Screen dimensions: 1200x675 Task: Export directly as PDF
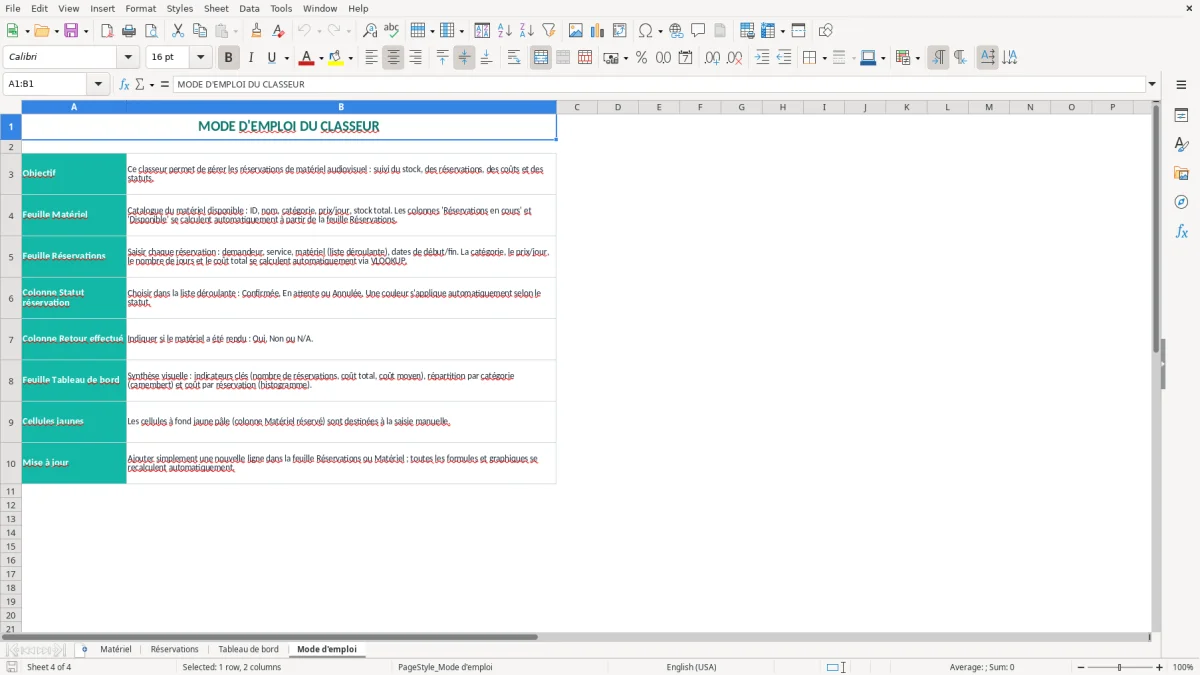click(107, 31)
